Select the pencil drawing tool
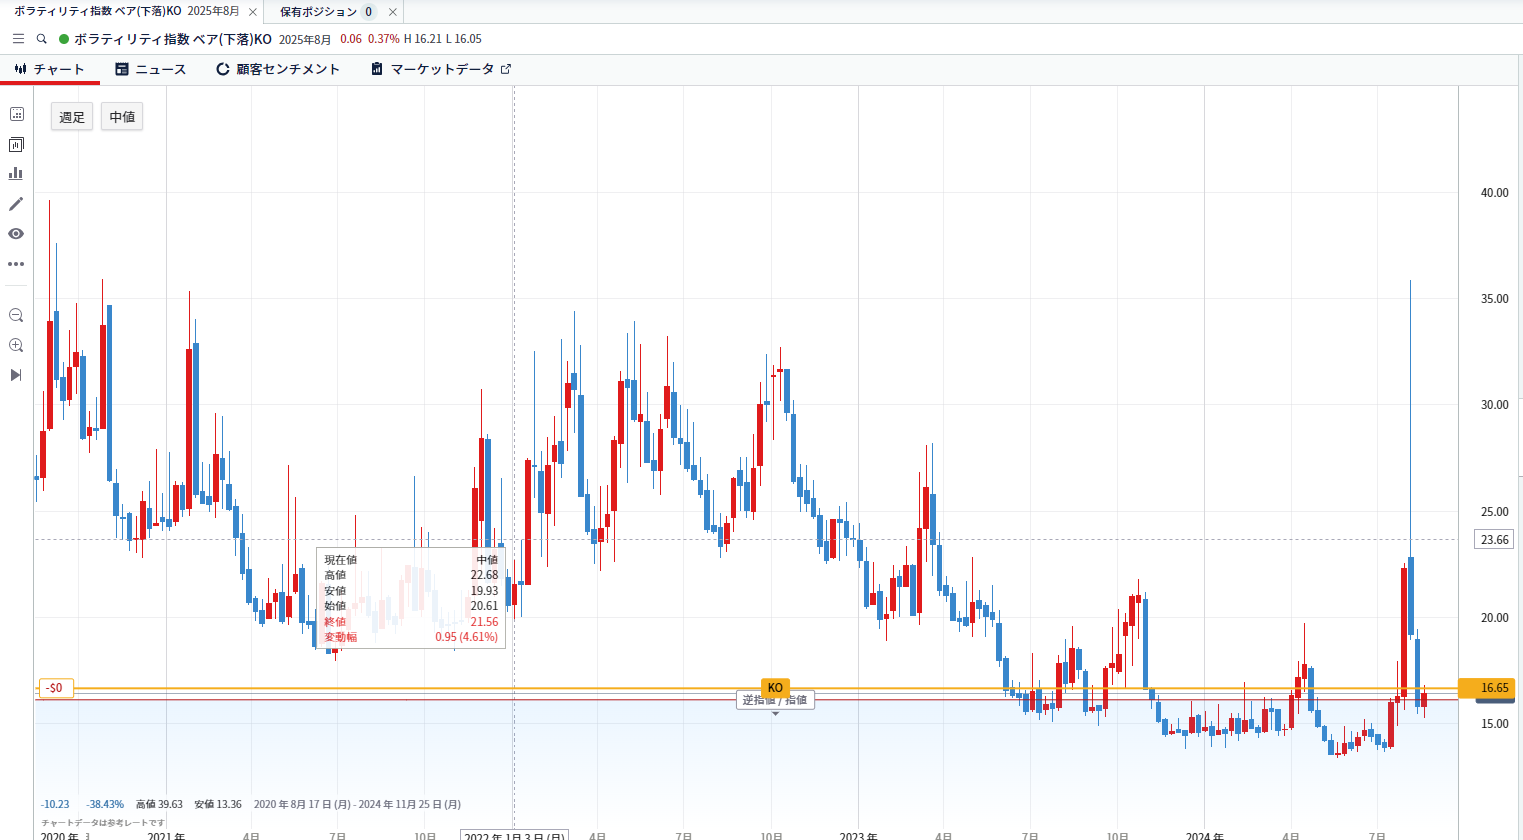The image size is (1523, 840). pyautogui.click(x=16, y=204)
